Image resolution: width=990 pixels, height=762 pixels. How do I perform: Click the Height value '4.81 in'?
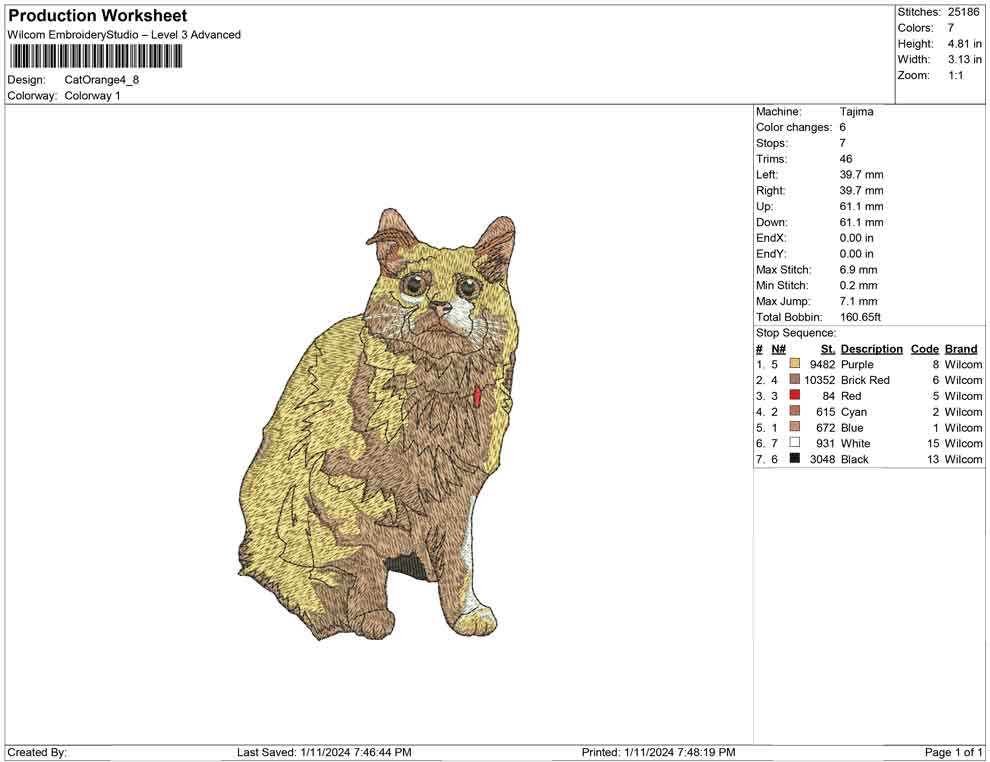(x=965, y=44)
